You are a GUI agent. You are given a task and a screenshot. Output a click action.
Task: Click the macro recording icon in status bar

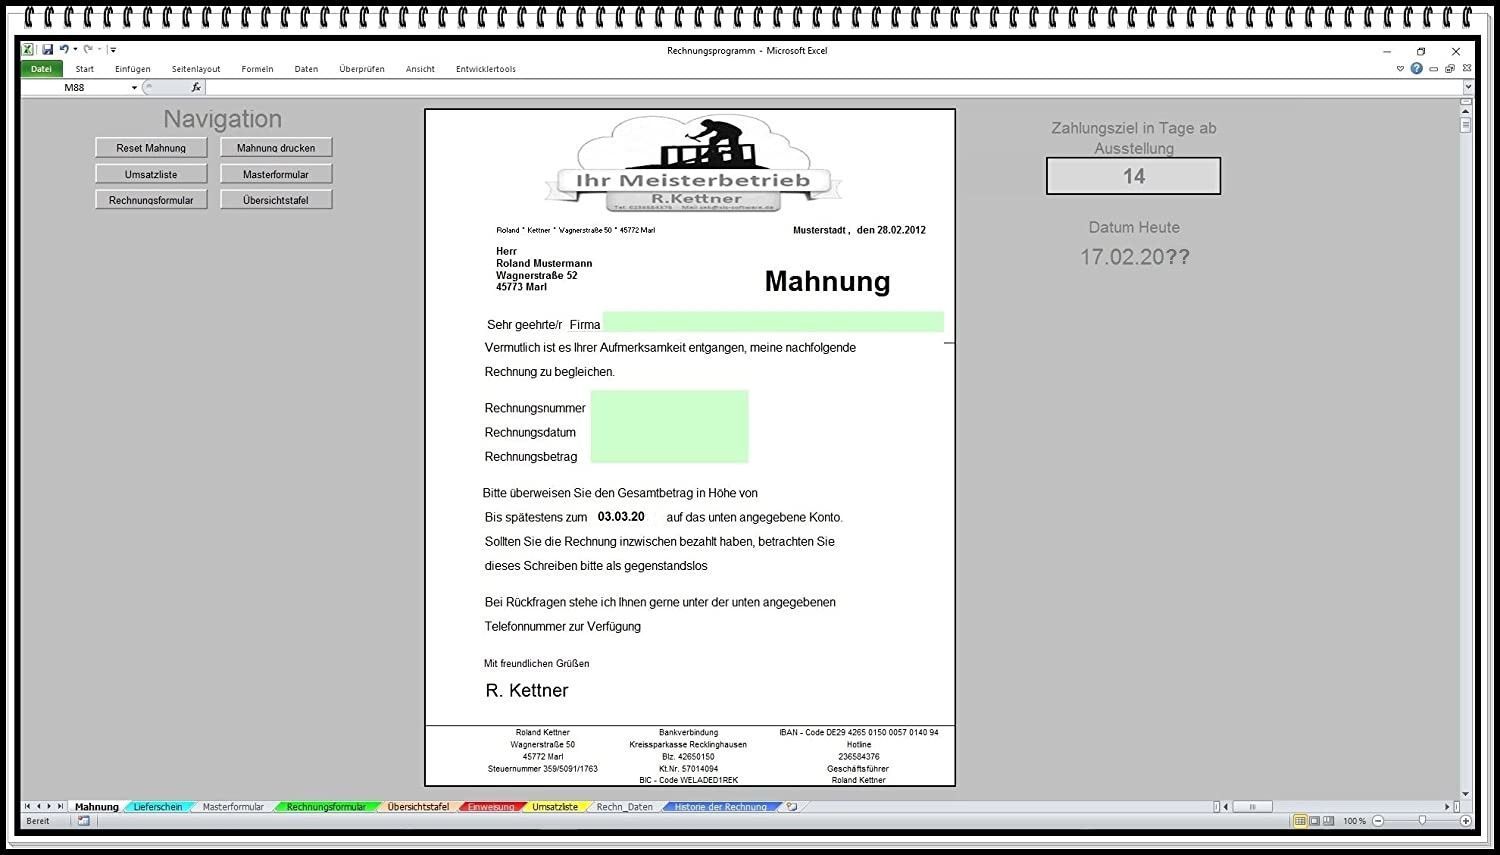click(84, 821)
